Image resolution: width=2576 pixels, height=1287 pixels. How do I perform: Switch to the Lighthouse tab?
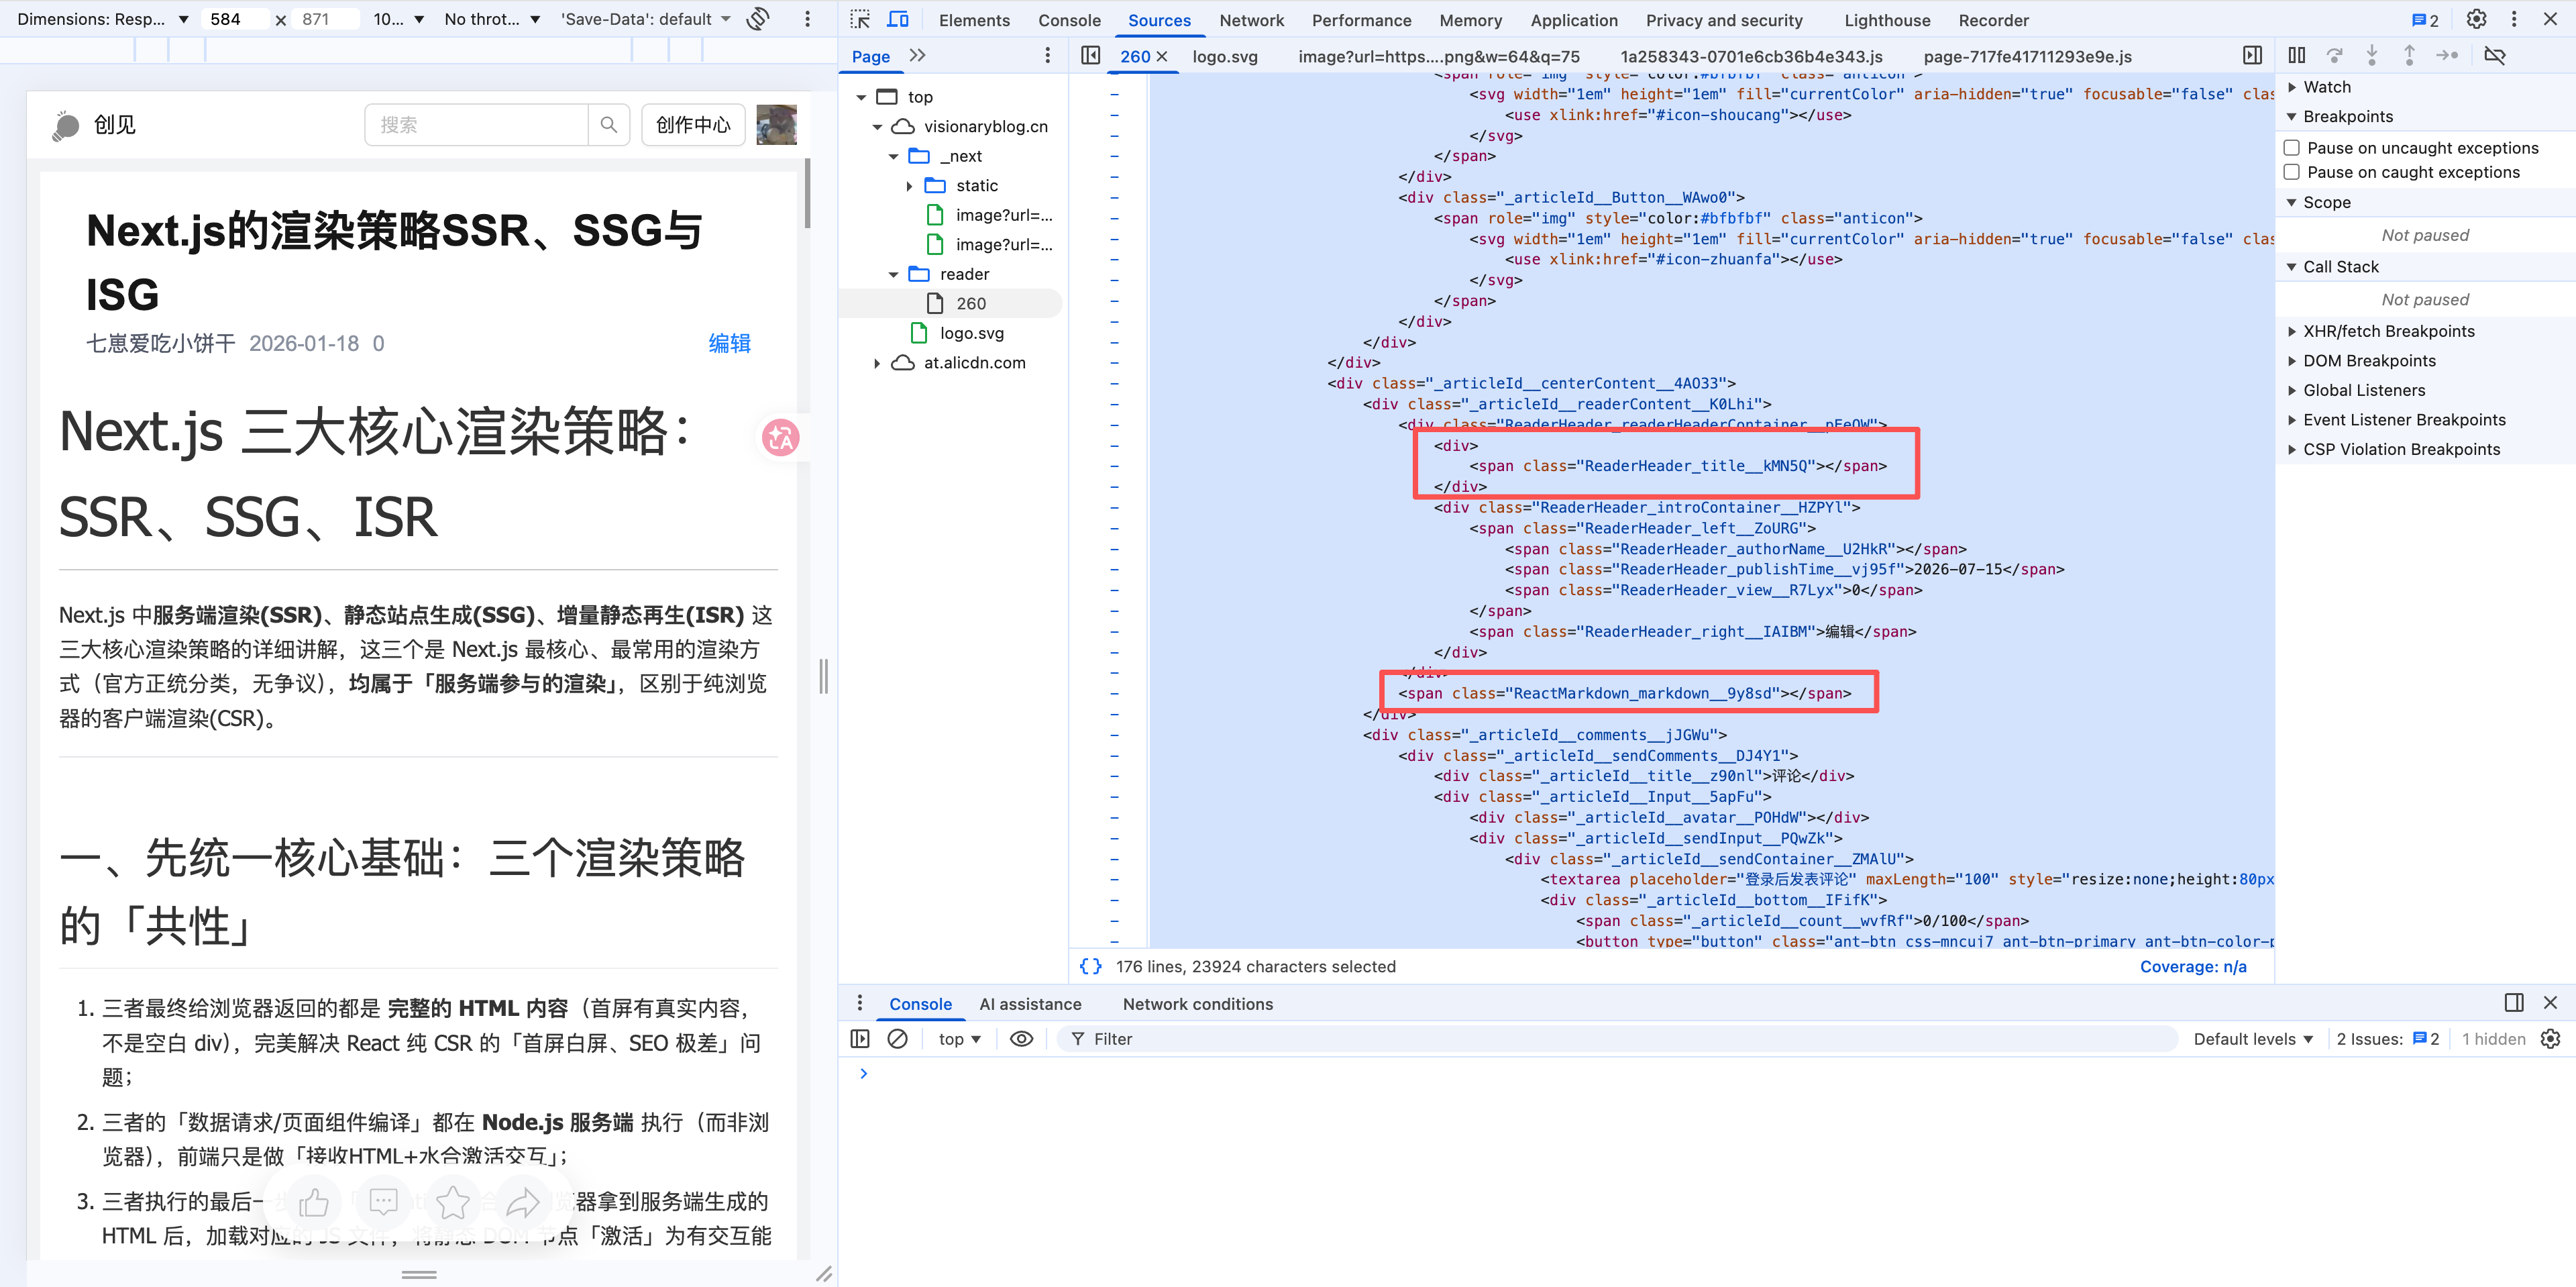pyautogui.click(x=1887, y=20)
